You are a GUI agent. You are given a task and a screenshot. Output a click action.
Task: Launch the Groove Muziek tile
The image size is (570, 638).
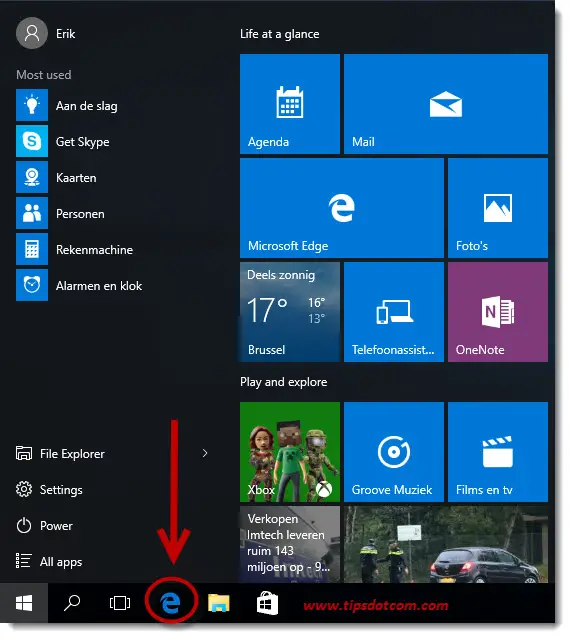tap(394, 452)
